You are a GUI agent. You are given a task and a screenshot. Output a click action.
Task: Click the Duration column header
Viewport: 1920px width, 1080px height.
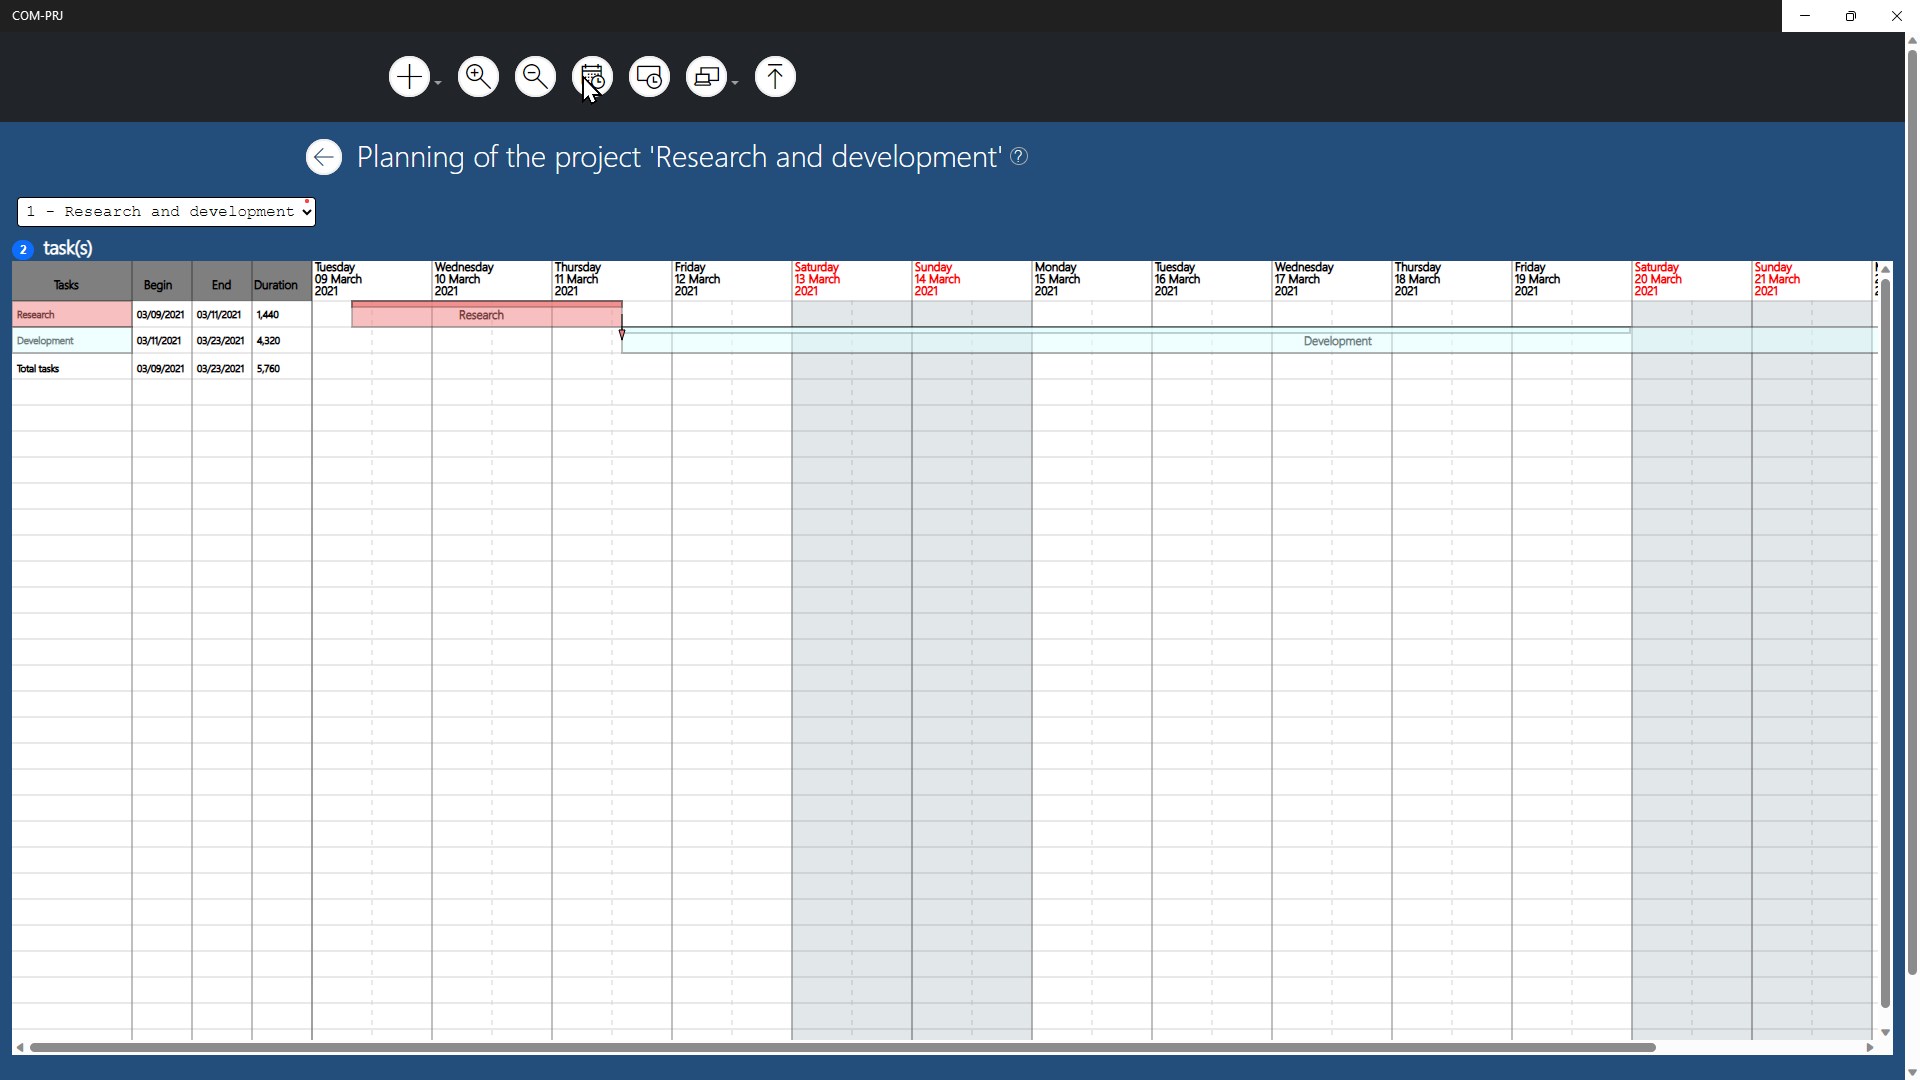click(x=276, y=285)
